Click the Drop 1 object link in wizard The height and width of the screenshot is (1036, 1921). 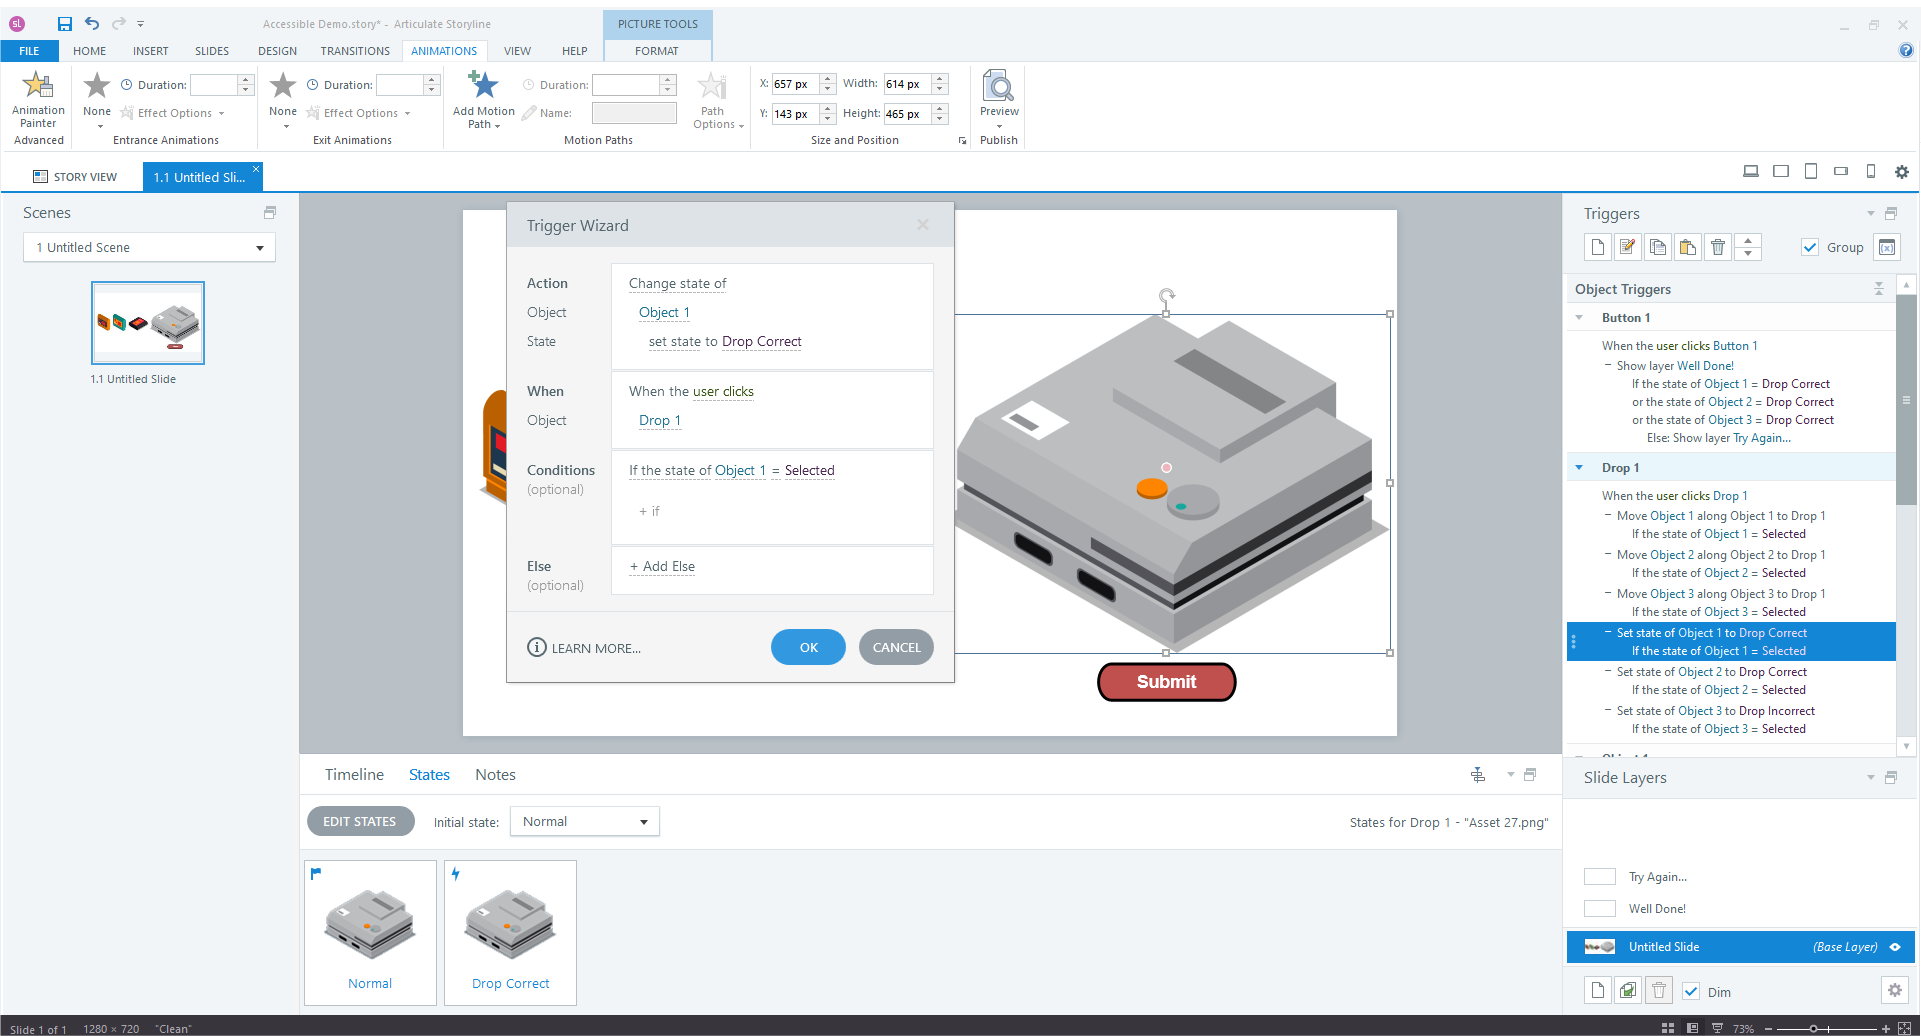tap(660, 421)
